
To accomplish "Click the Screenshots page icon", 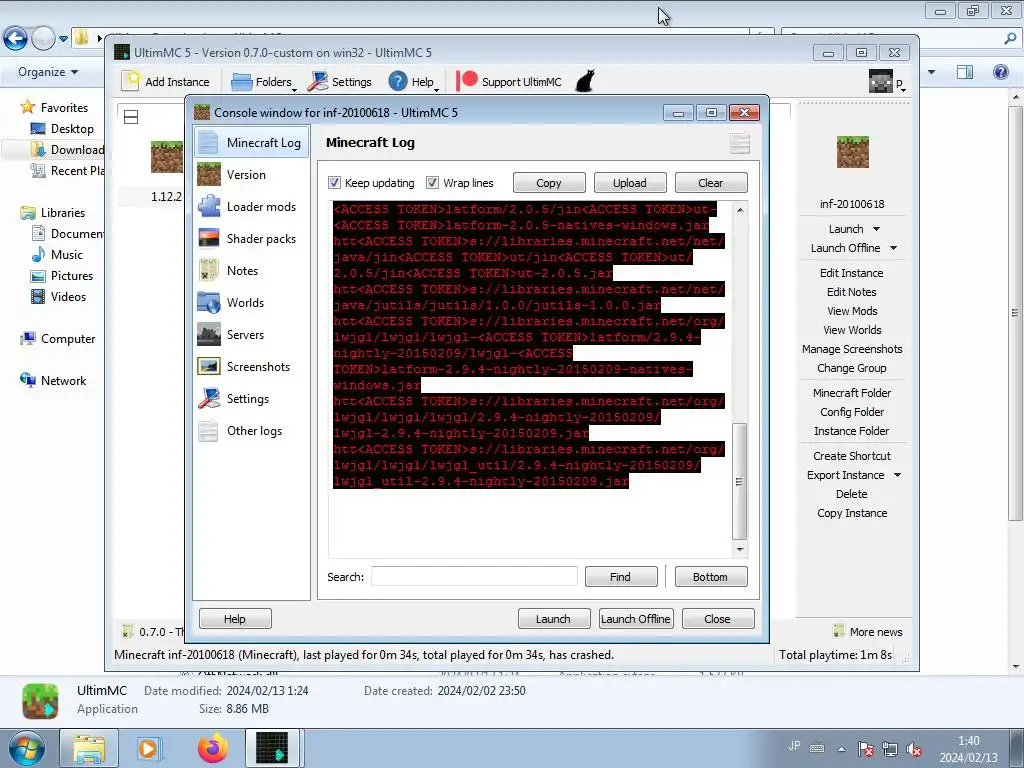I will pyautogui.click(x=209, y=366).
